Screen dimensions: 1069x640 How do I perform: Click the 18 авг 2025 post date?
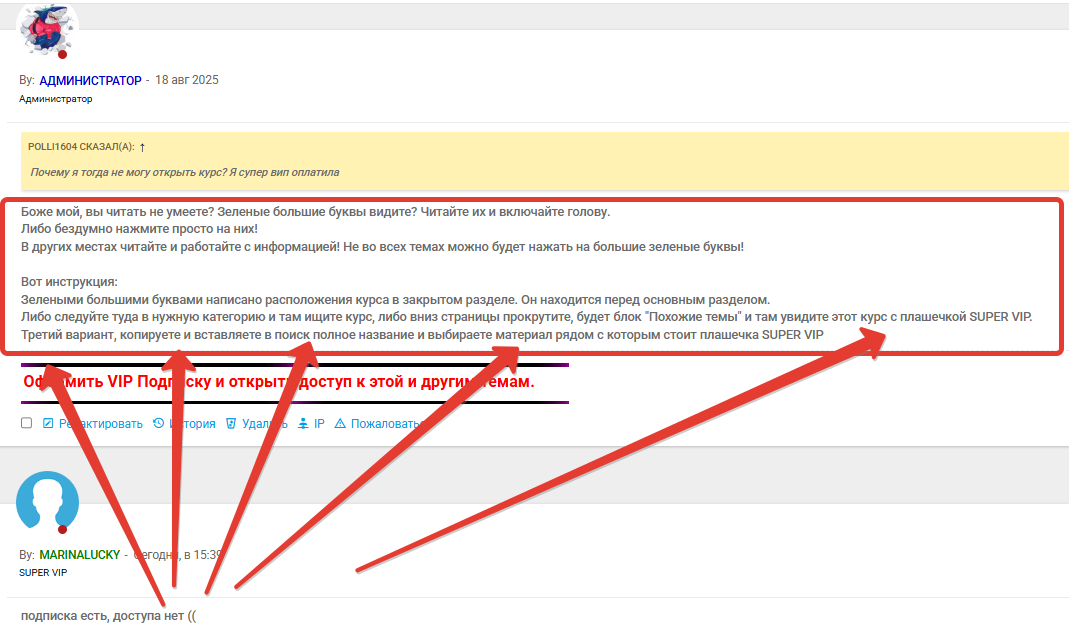(187, 80)
